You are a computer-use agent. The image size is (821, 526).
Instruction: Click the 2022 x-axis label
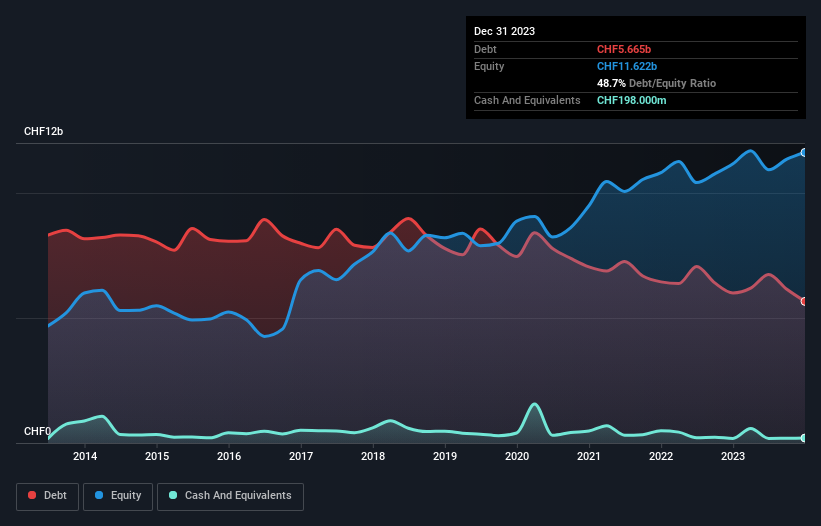[661, 456]
